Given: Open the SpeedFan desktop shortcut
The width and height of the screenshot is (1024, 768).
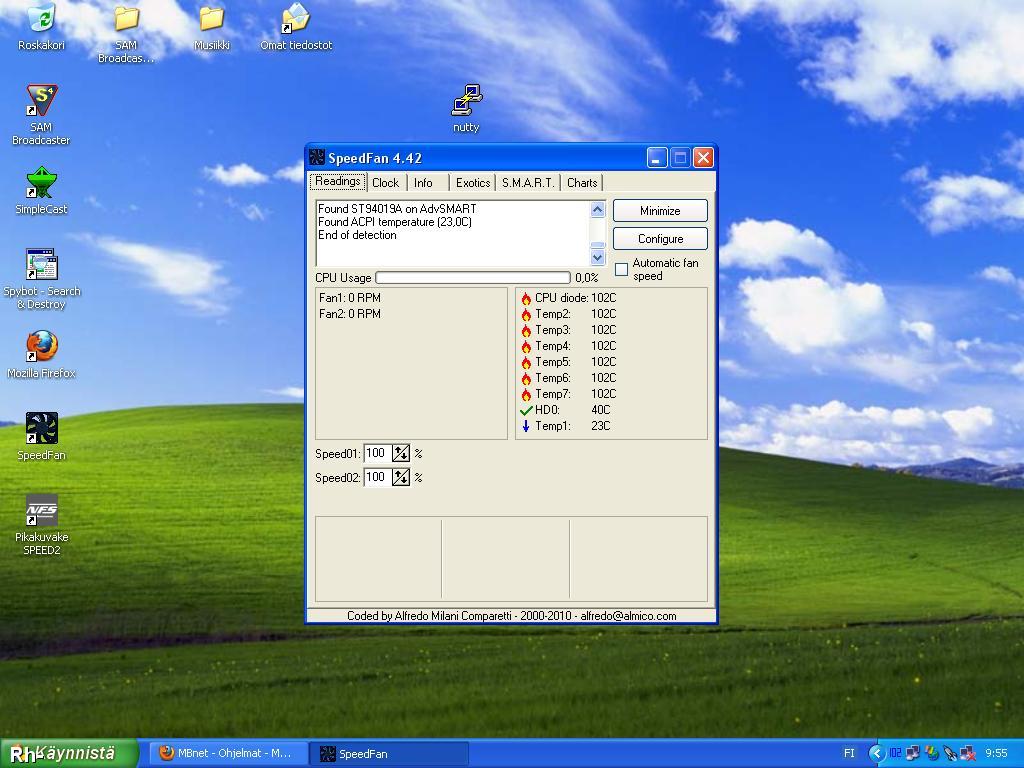Looking at the screenshot, I should 41,430.
